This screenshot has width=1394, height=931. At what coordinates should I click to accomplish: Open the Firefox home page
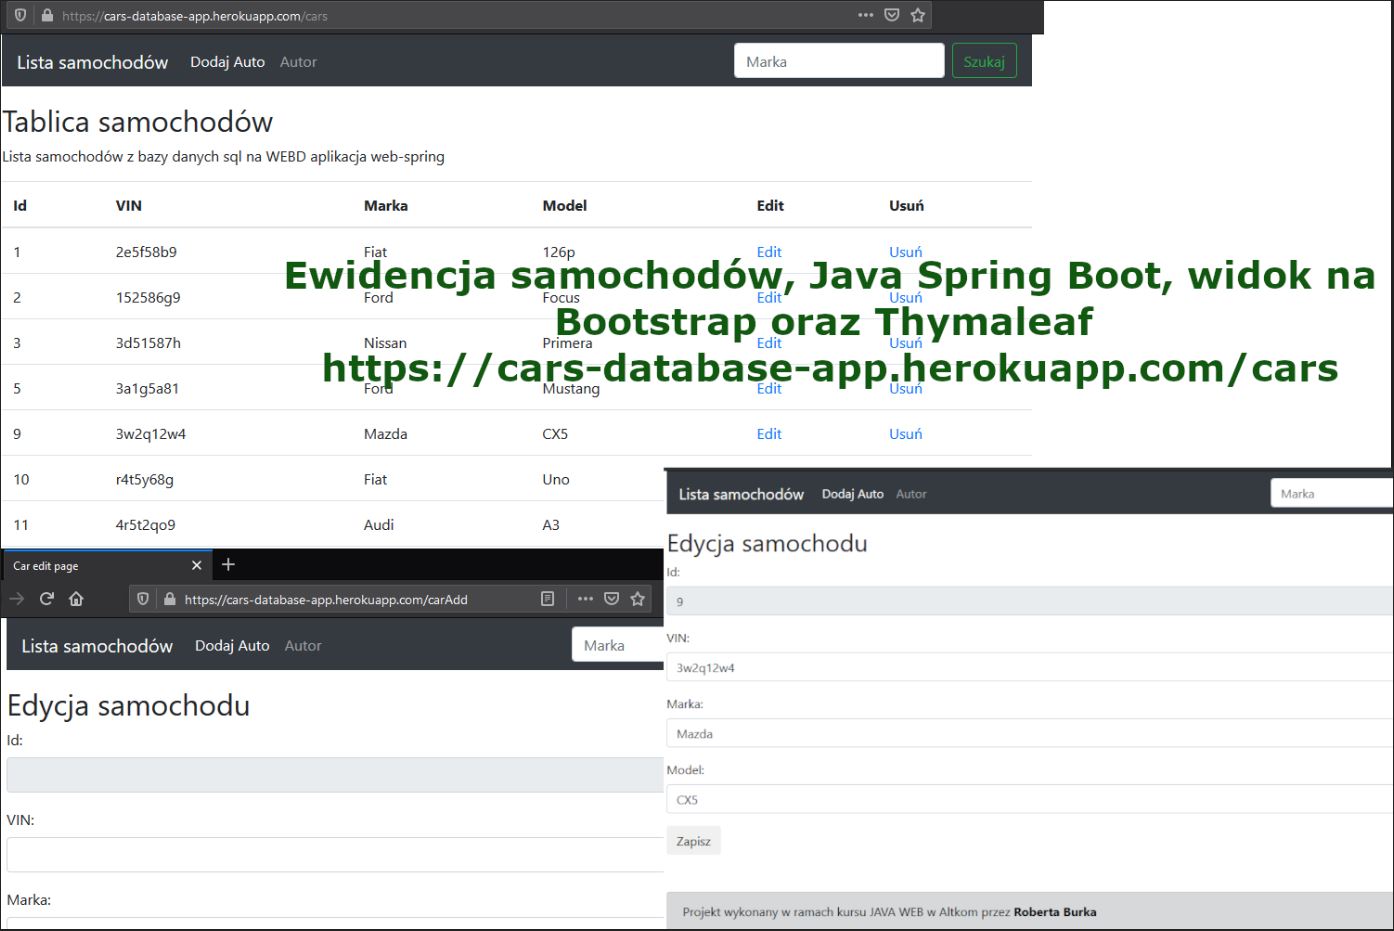pos(75,598)
